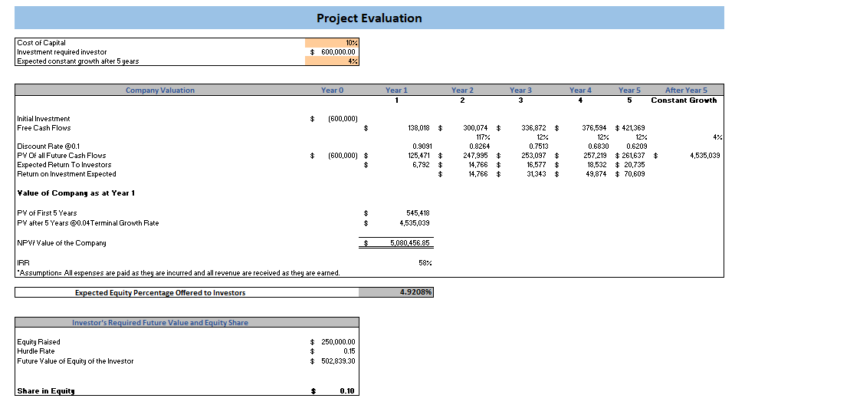Click the 117% growth percentage cell

point(482,137)
